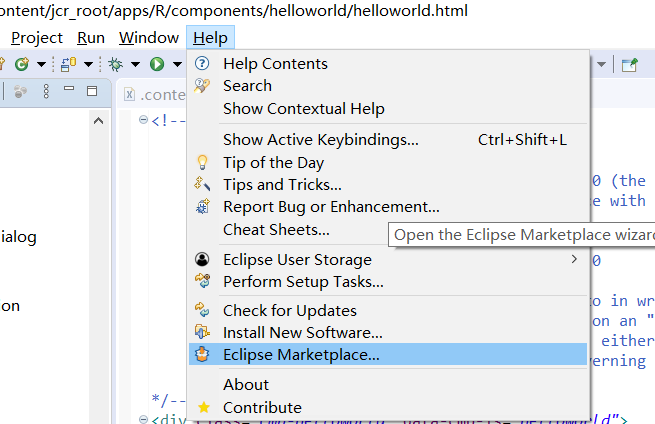Viewport: 655px width, 424px height.
Task: Collapse the div element fold marker
Action: coord(143,419)
